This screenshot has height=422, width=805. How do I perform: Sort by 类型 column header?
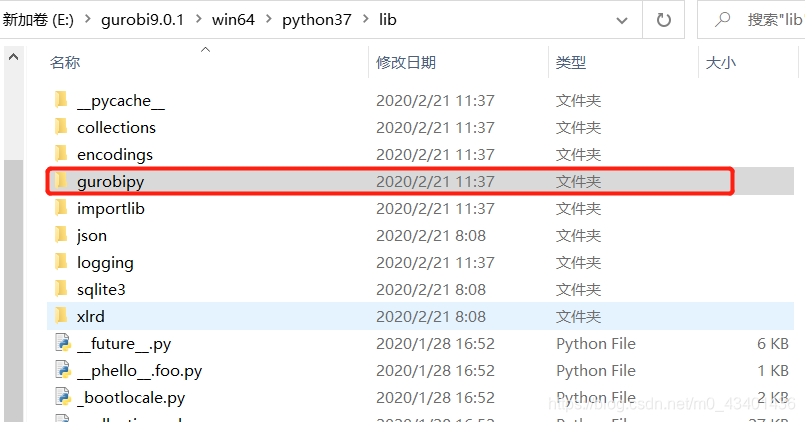pos(570,62)
